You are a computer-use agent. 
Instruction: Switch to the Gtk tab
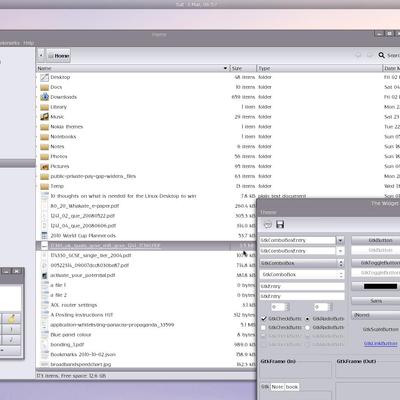[x=265, y=387]
